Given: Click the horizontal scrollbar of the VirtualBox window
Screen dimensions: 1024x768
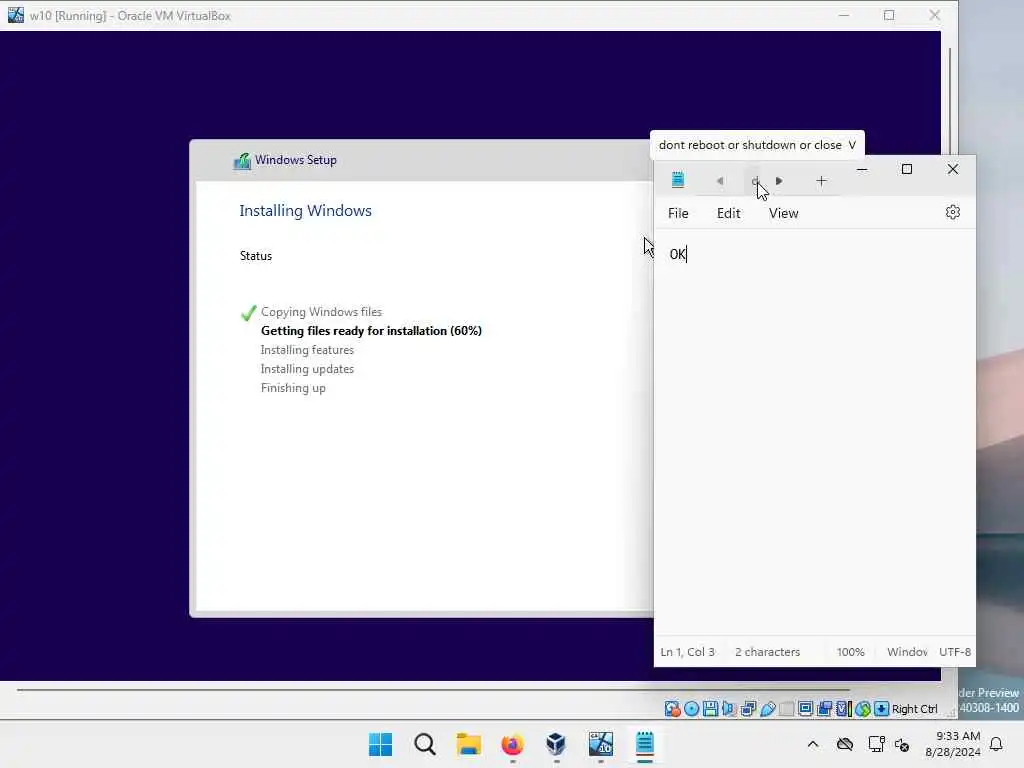Looking at the screenshot, I should pyautogui.click(x=433, y=689).
